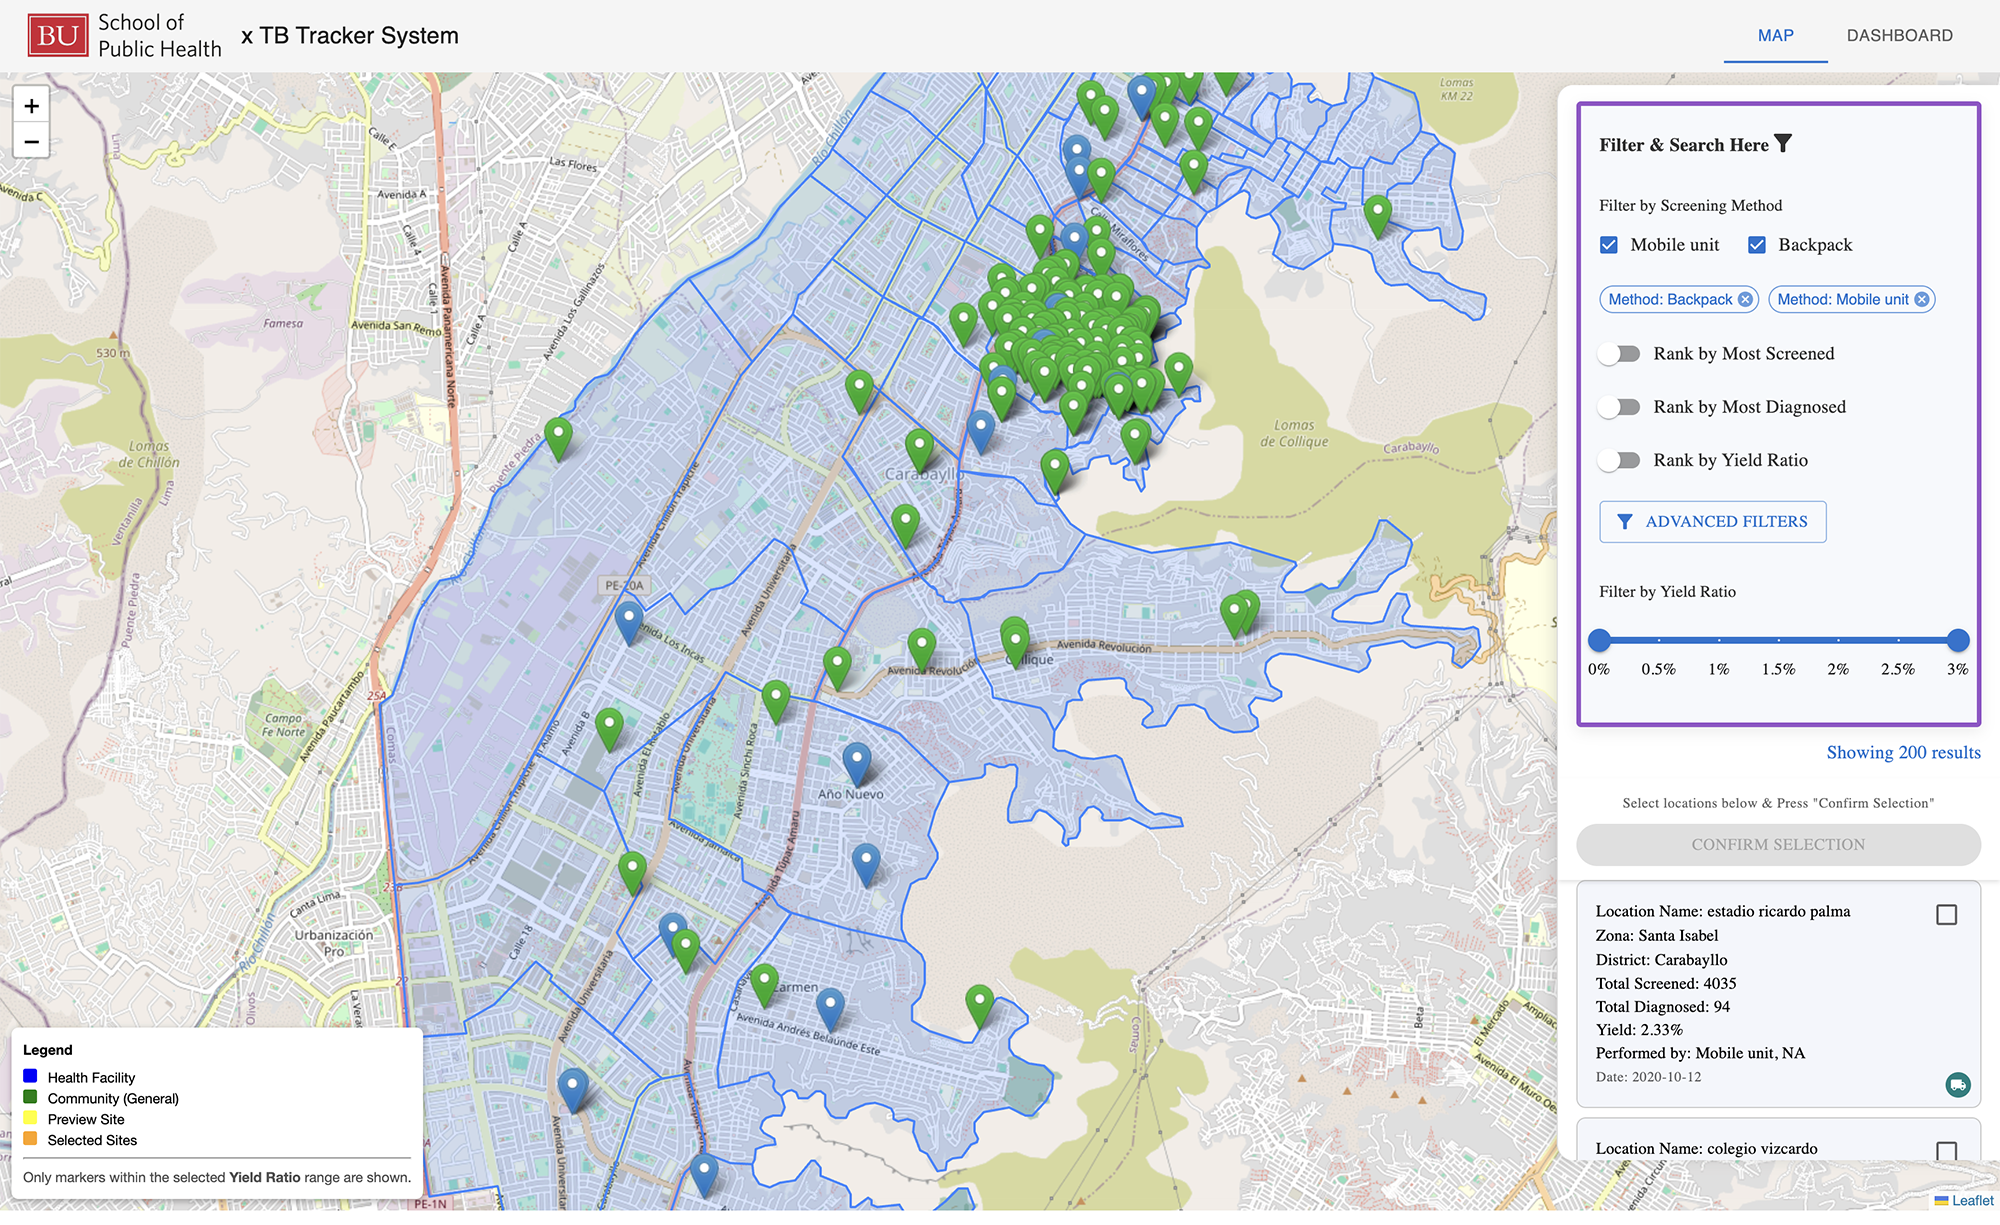The width and height of the screenshot is (2000, 1225).
Task: Open the Map tab
Action: tap(1775, 36)
